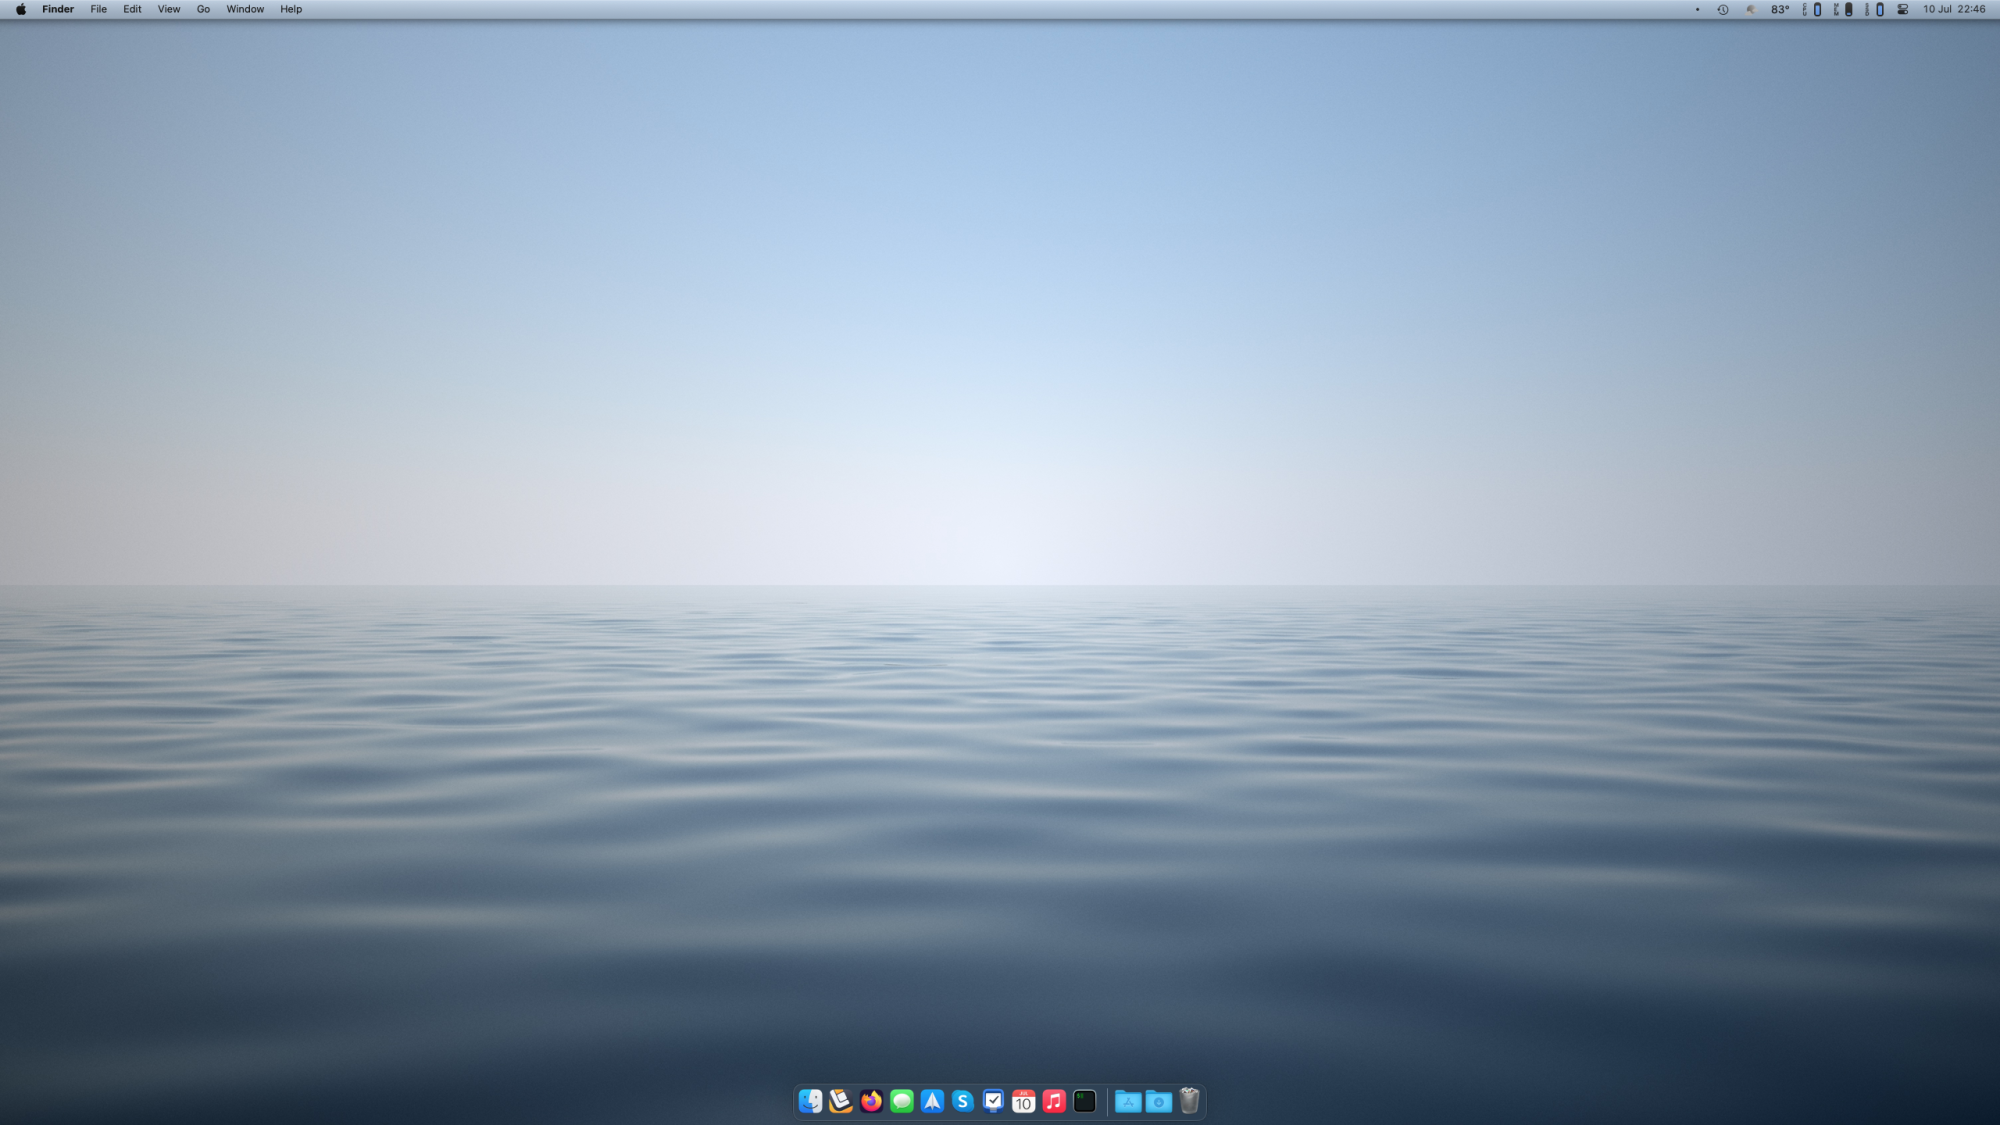This screenshot has width=2000, height=1125.
Task: Open the File menu
Action: point(98,9)
